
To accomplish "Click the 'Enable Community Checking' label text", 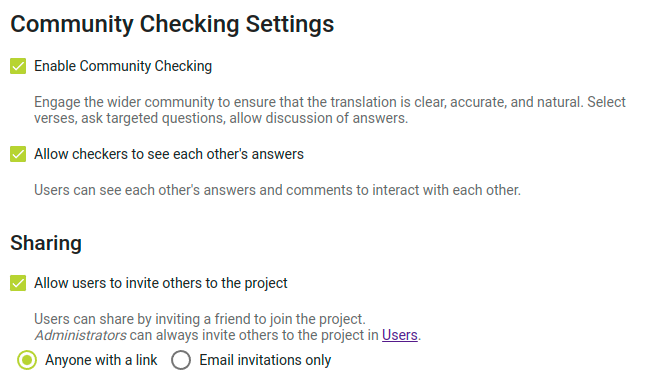I will [x=123, y=66].
